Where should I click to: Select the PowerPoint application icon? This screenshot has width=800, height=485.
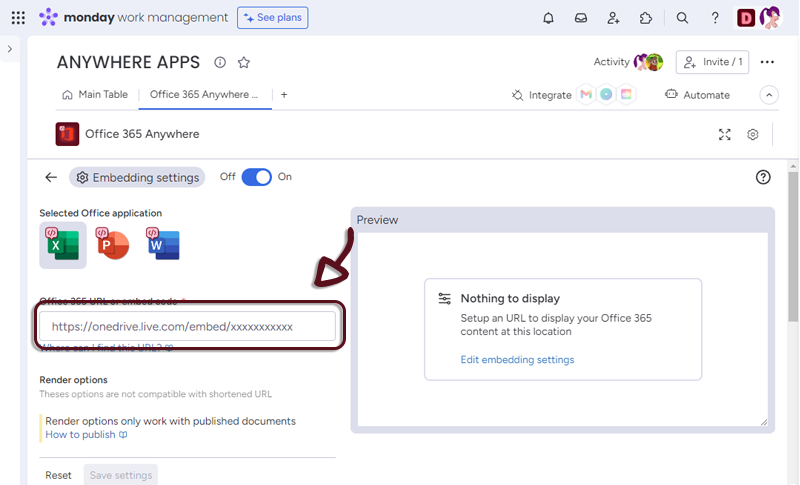pyautogui.click(x=112, y=243)
